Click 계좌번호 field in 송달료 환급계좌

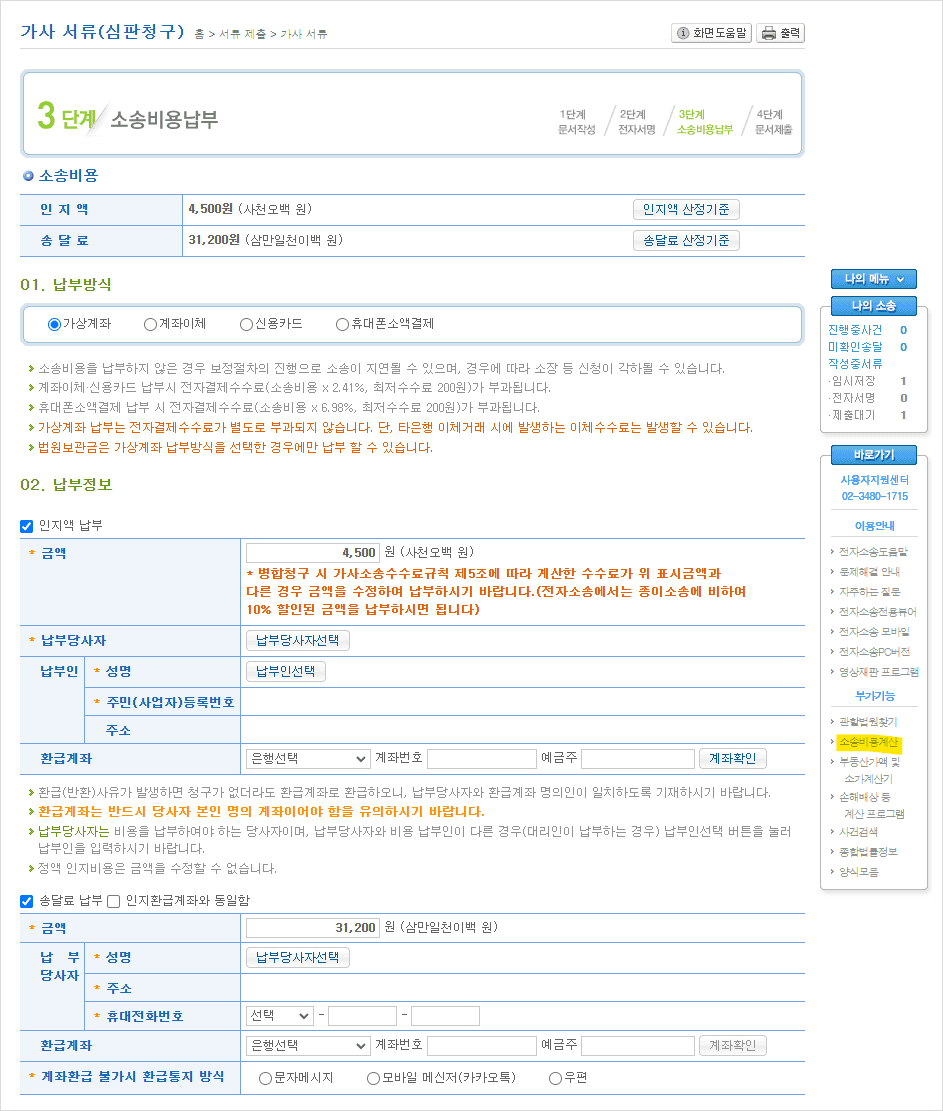(x=482, y=1046)
